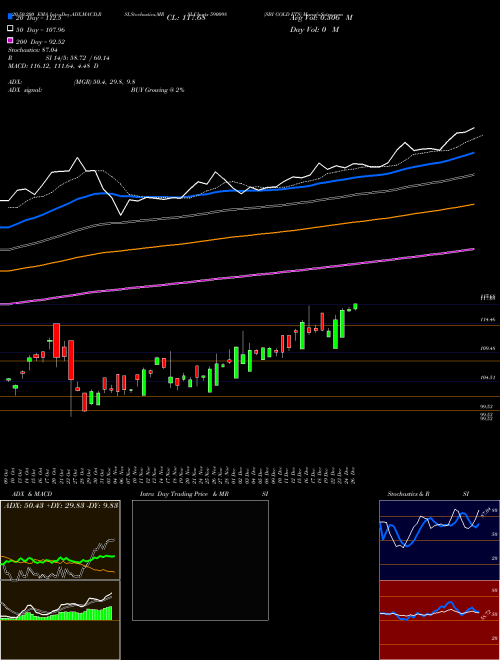Click the MACD histogram panel with green bars
The image size is (500, 660).
coord(60,620)
